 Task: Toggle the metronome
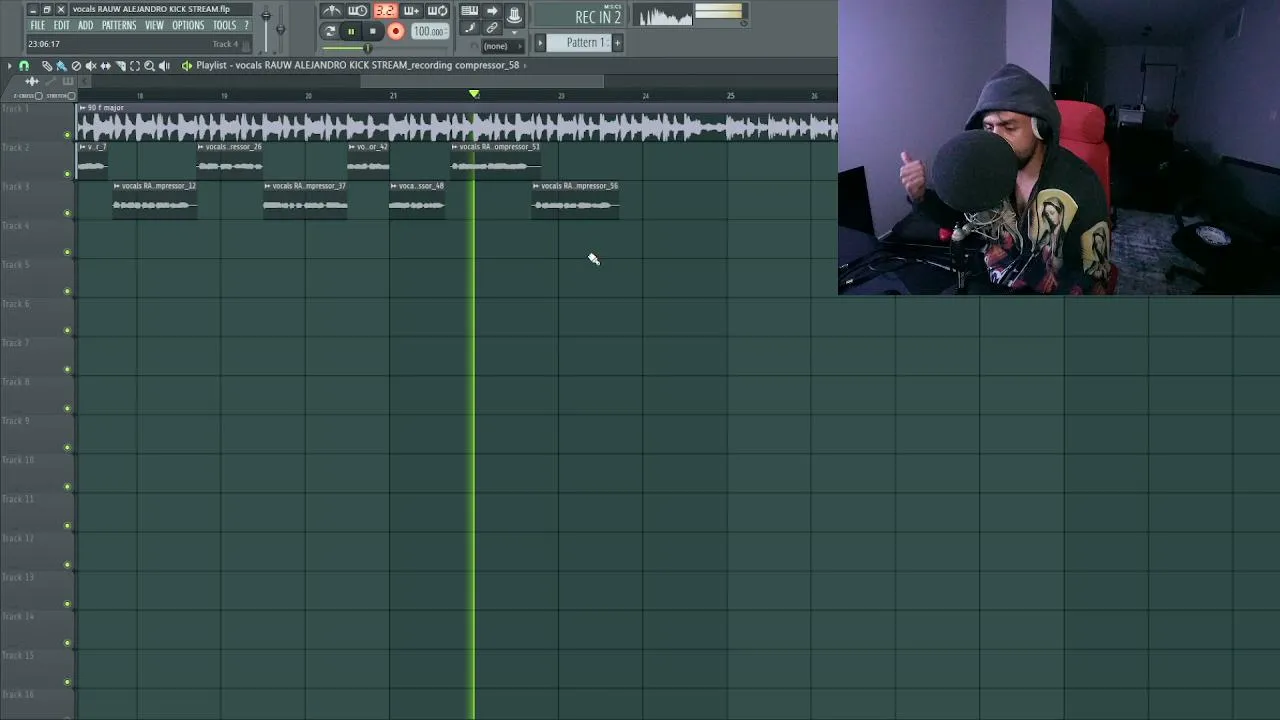click(331, 11)
